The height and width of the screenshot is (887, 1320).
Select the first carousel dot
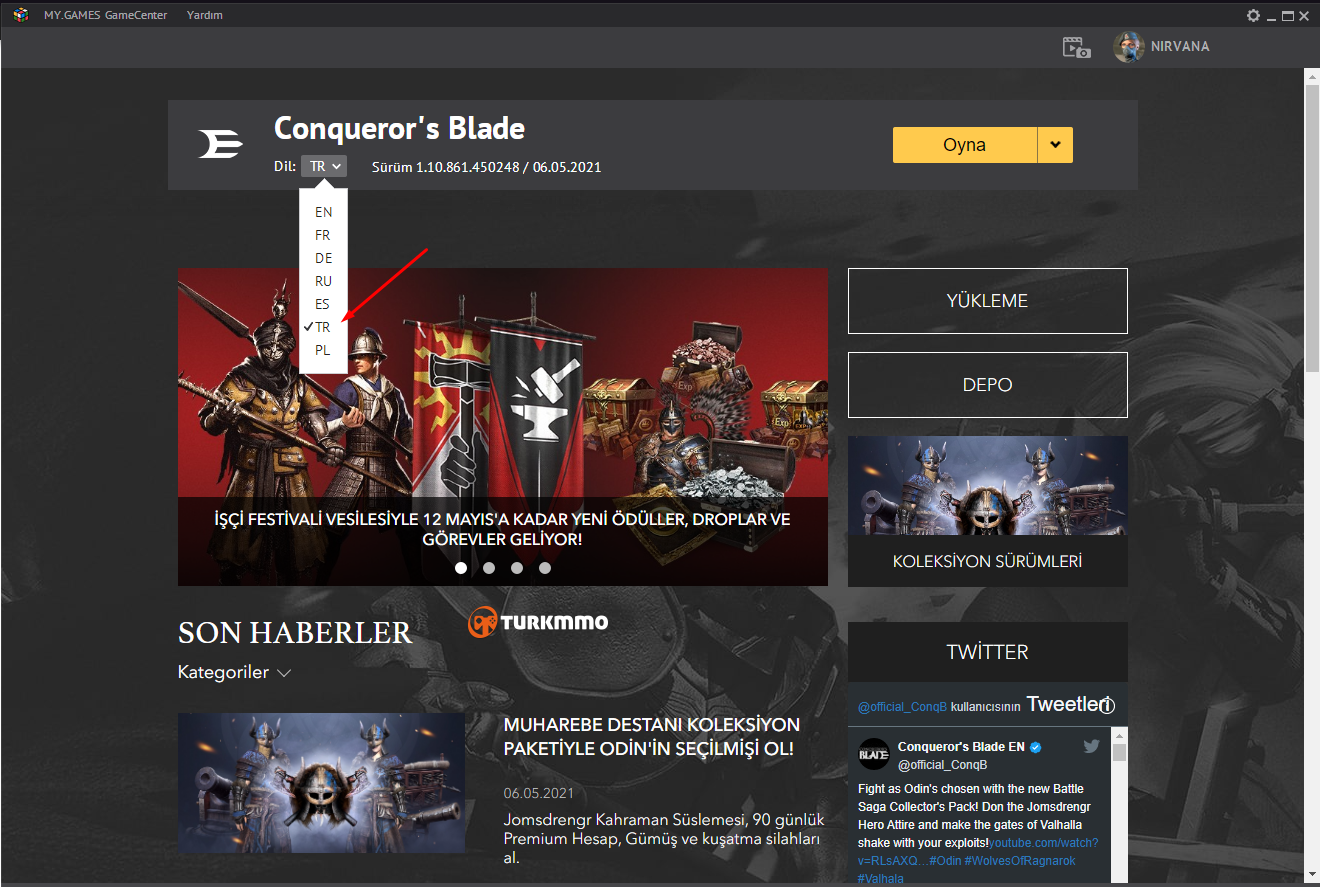tap(461, 568)
